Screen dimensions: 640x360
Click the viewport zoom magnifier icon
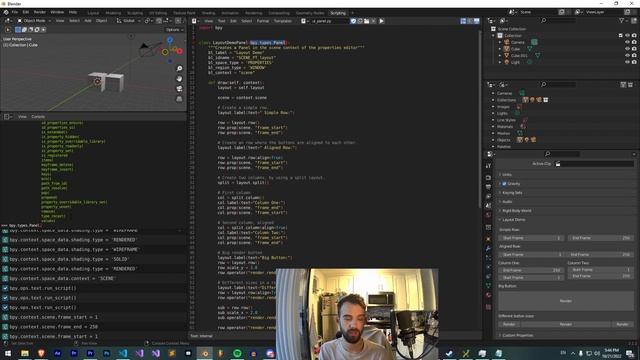pos(179,69)
